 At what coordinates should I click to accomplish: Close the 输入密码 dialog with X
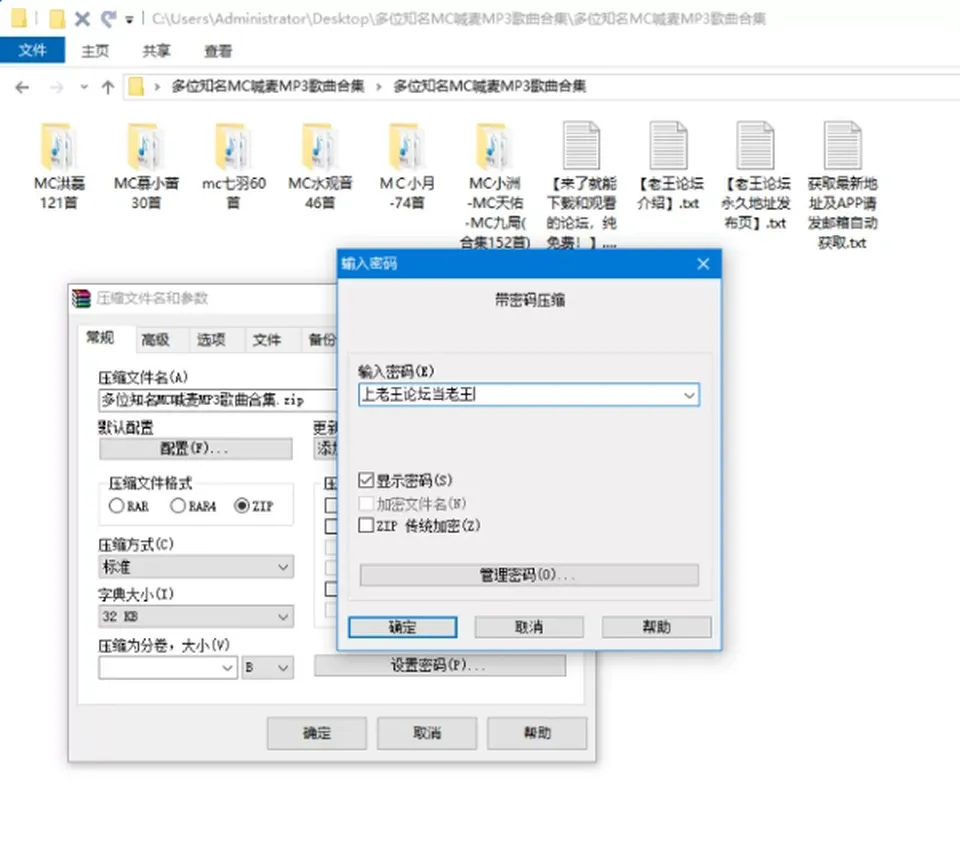(x=703, y=264)
